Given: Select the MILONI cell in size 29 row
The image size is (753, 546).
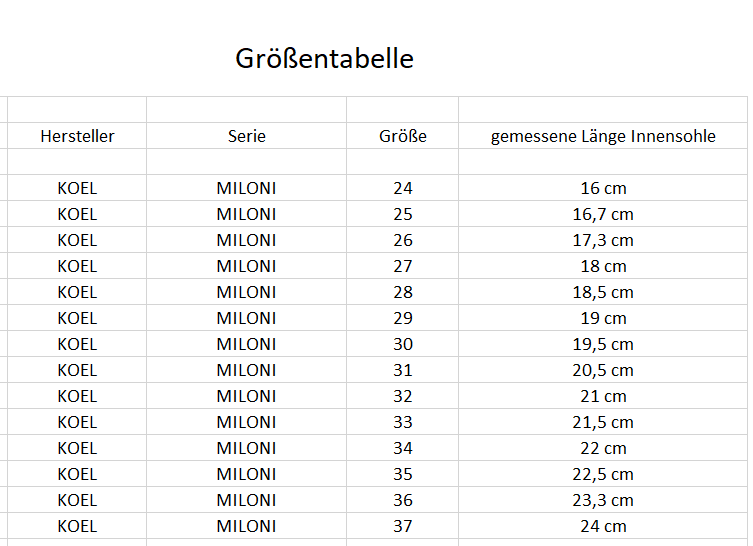Looking at the screenshot, I should coord(246,318).
